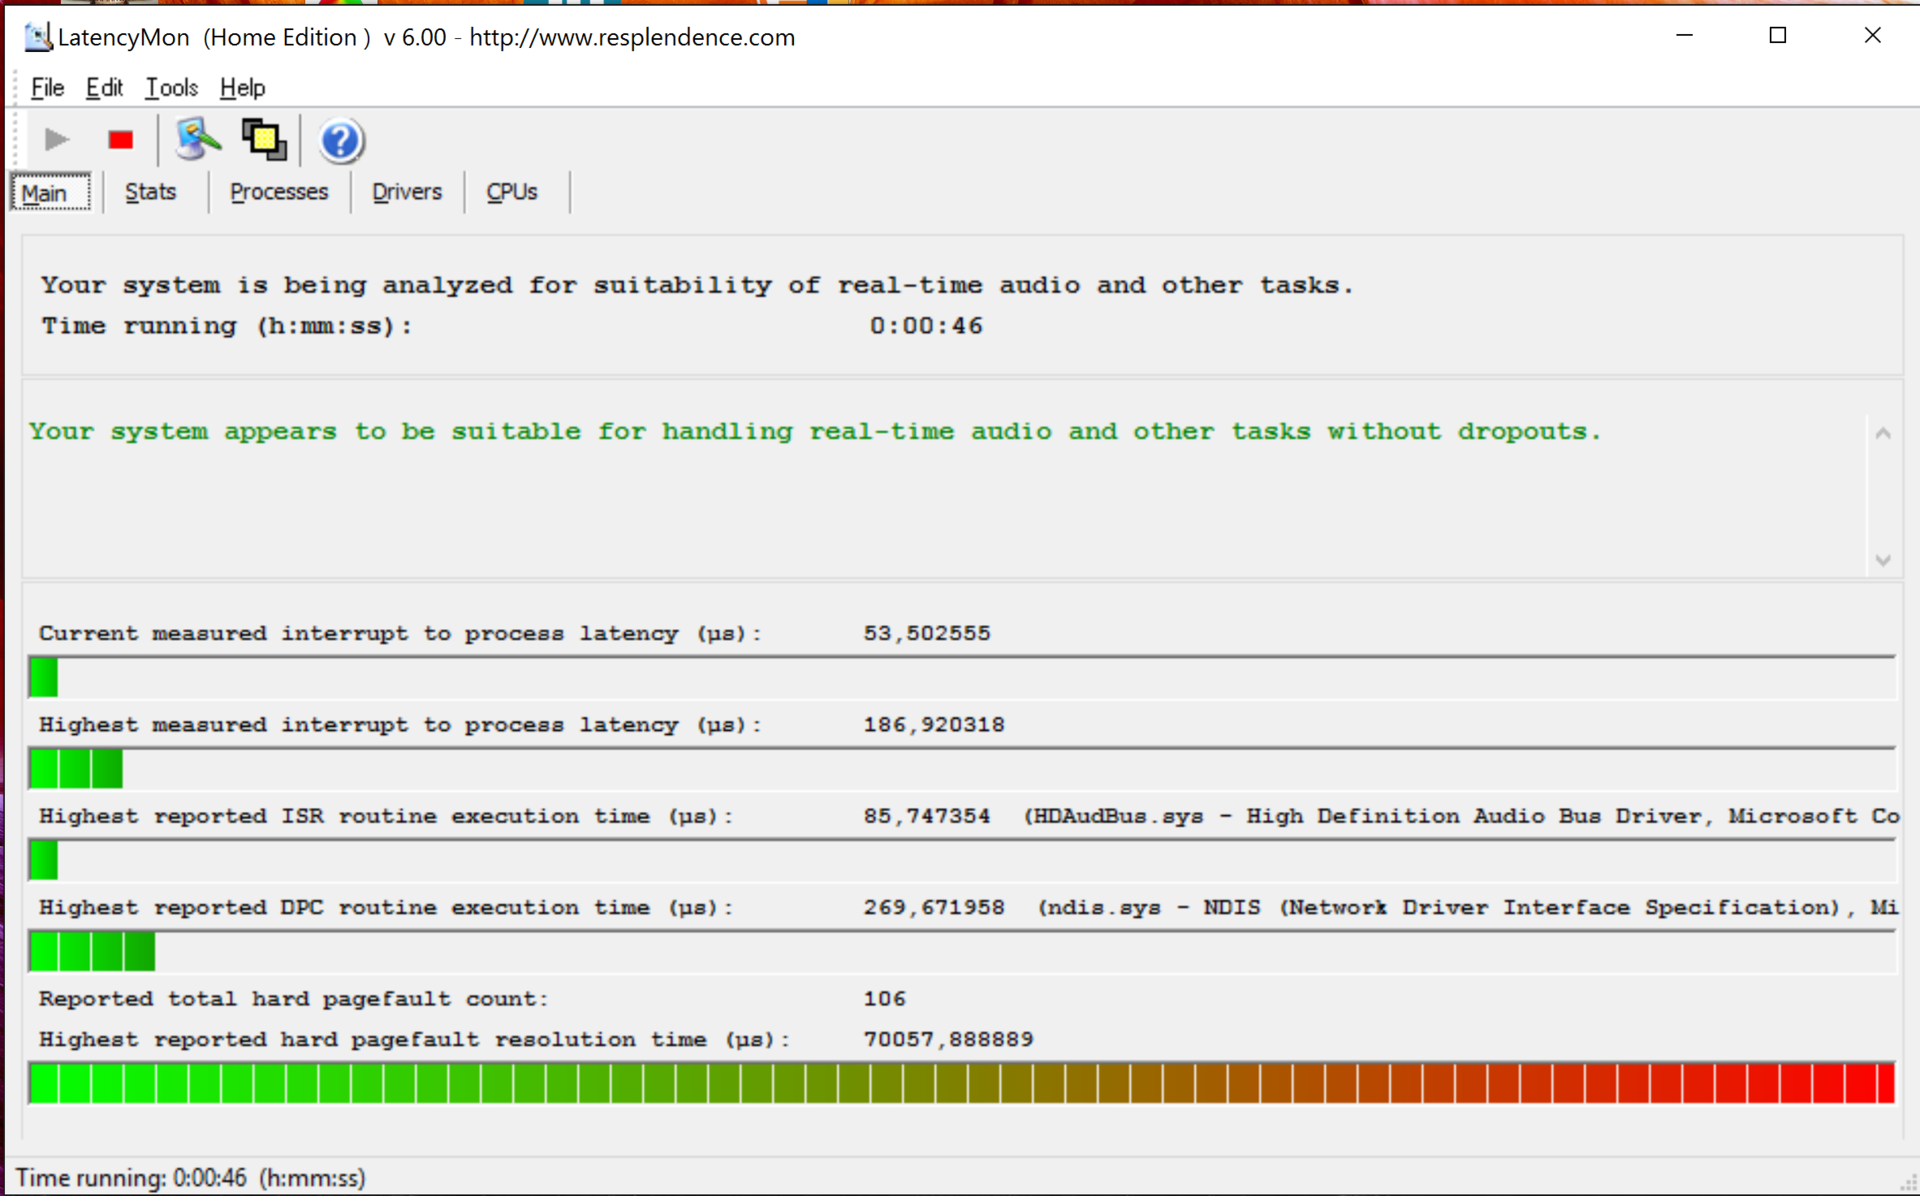Screen dimensions: 1920x1196
Task: Click the highest DPC routine execution bar
Action: (92, 951)
